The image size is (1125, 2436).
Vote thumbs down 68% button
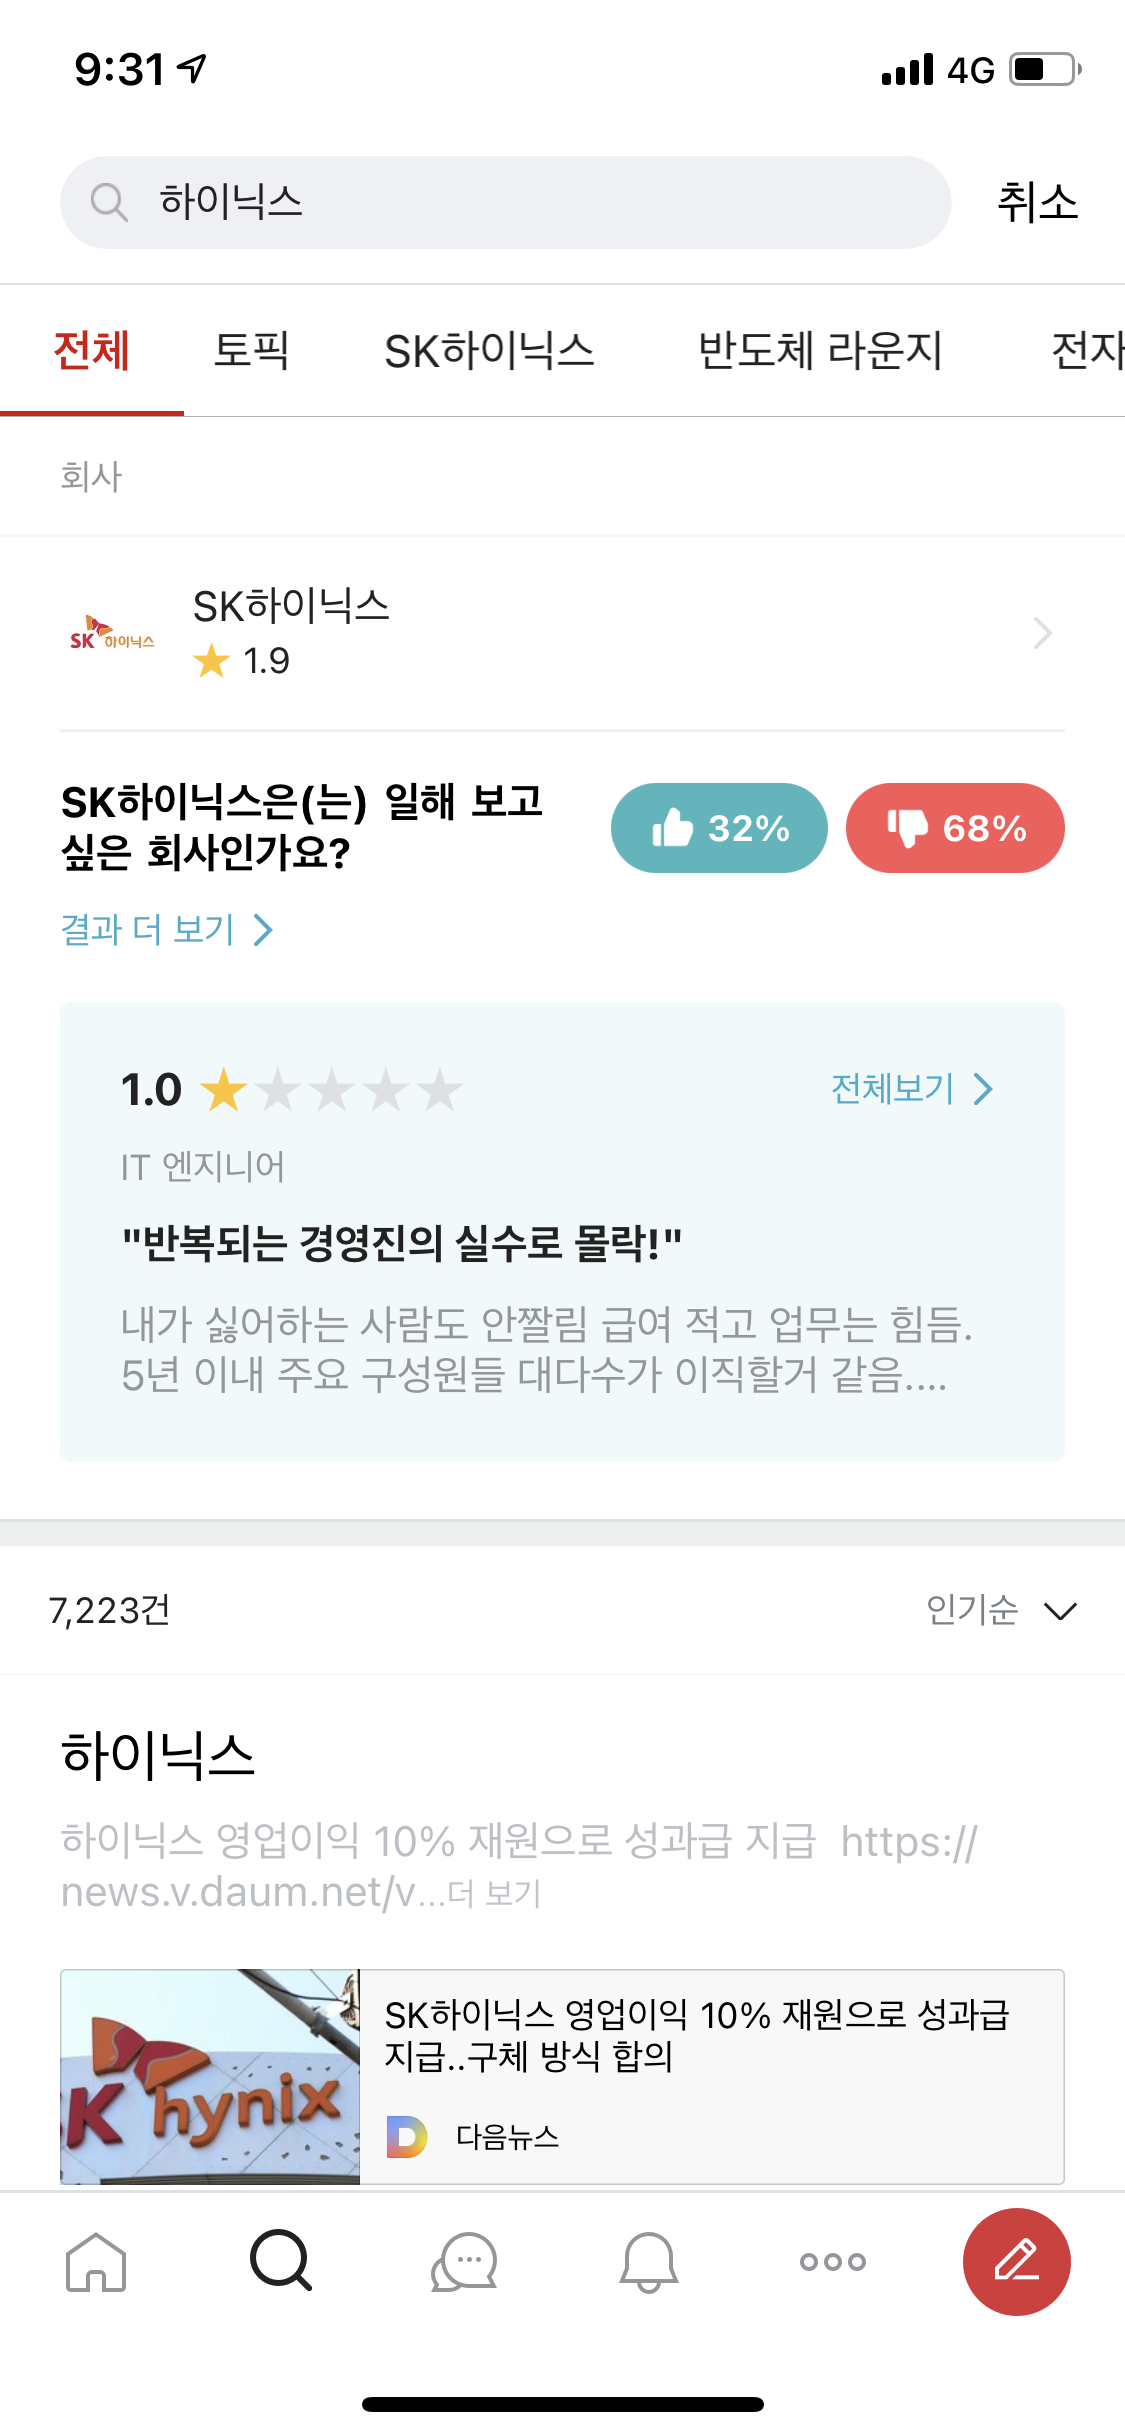coord(955,828)
